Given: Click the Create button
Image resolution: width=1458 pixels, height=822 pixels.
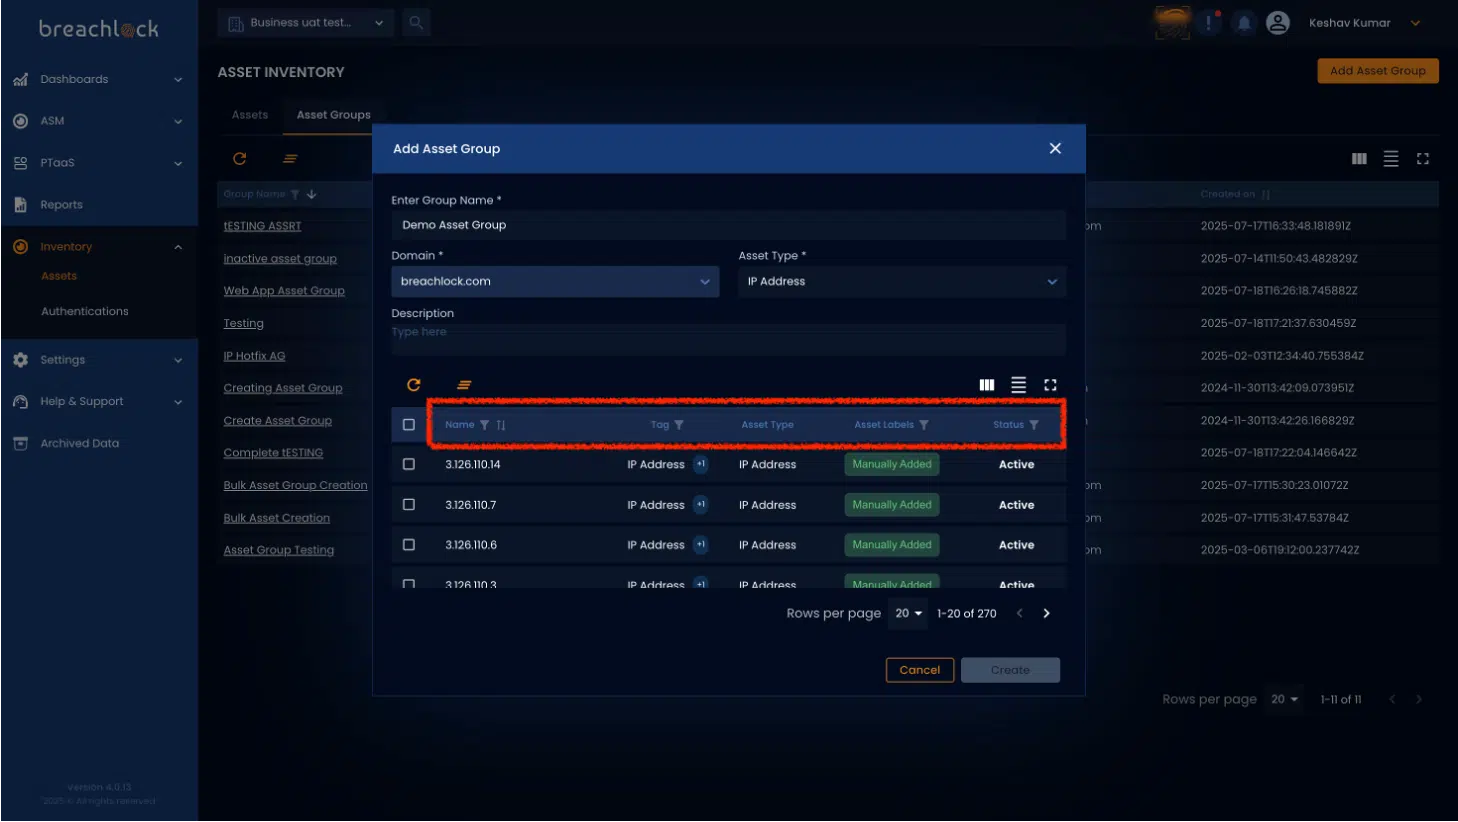Looking at the screenshot, I should (1010, 670).
